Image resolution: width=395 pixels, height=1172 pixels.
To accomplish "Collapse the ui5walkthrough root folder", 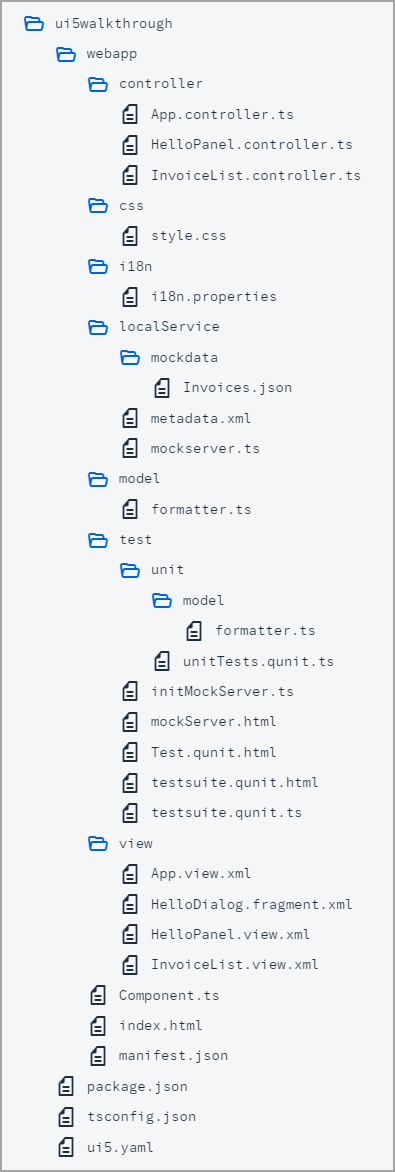I will click(34, 23).
